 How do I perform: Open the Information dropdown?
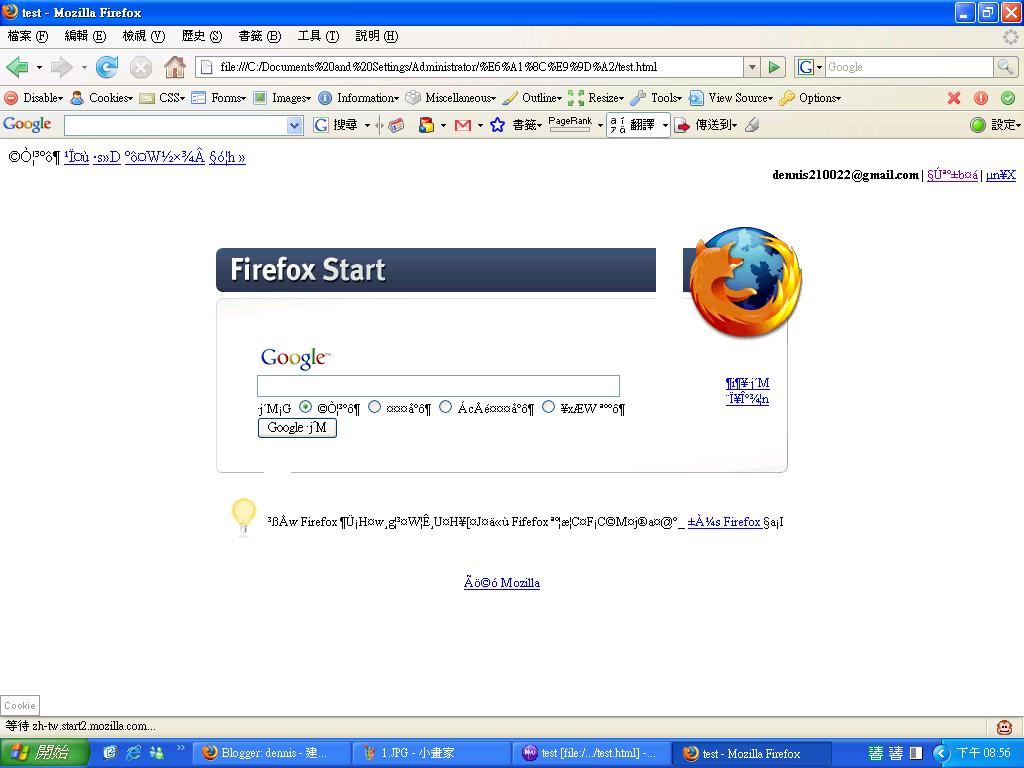coord(359,98)
